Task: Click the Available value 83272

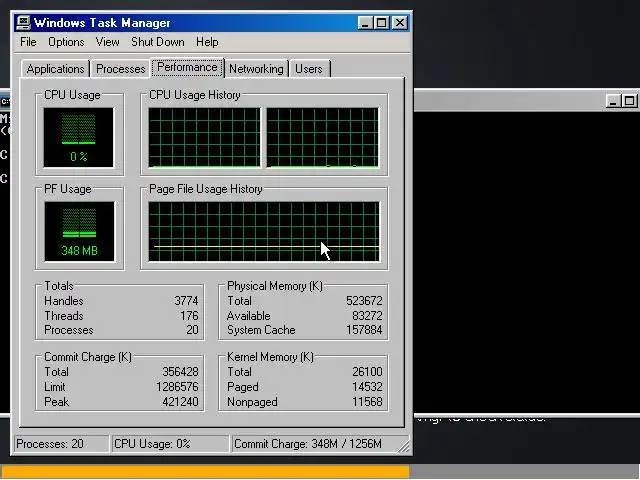Action: click(x=367, y=316)
